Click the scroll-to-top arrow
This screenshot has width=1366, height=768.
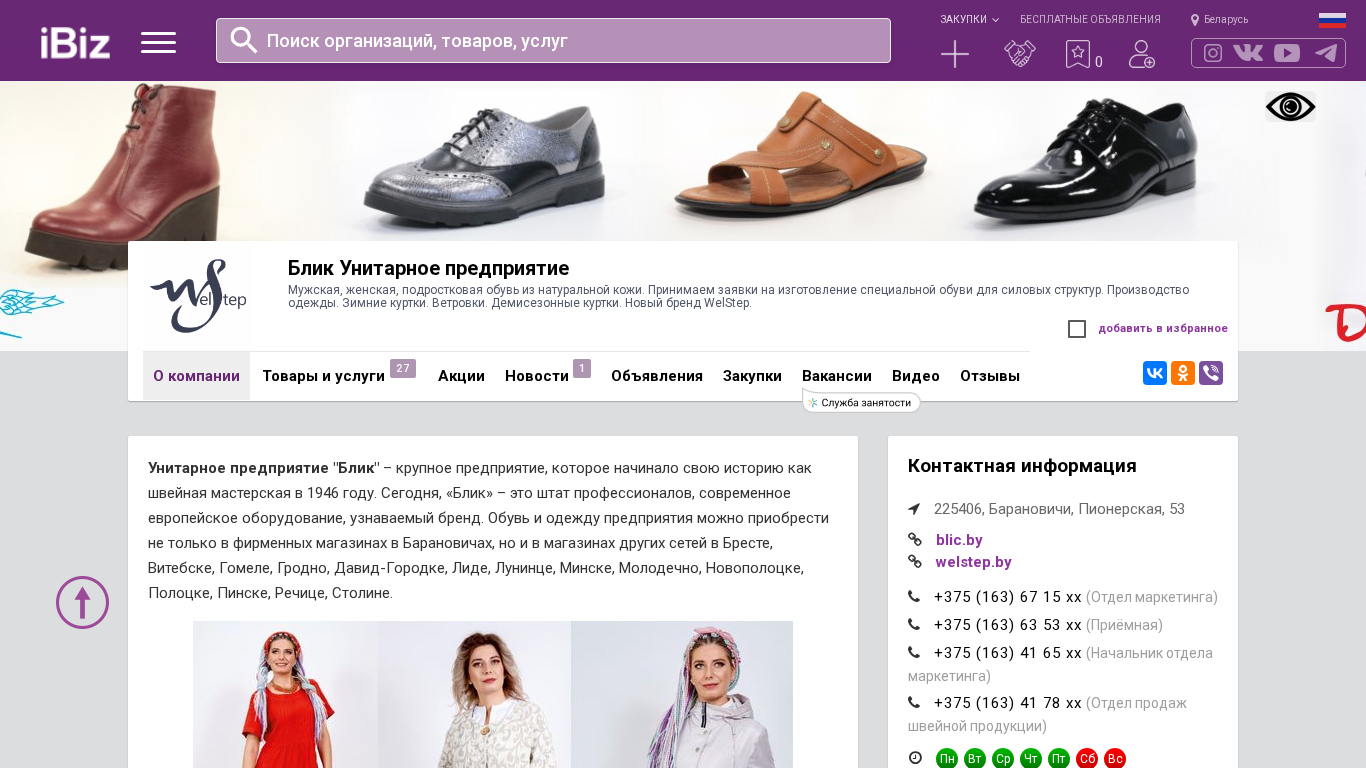[x=82, y=602]
